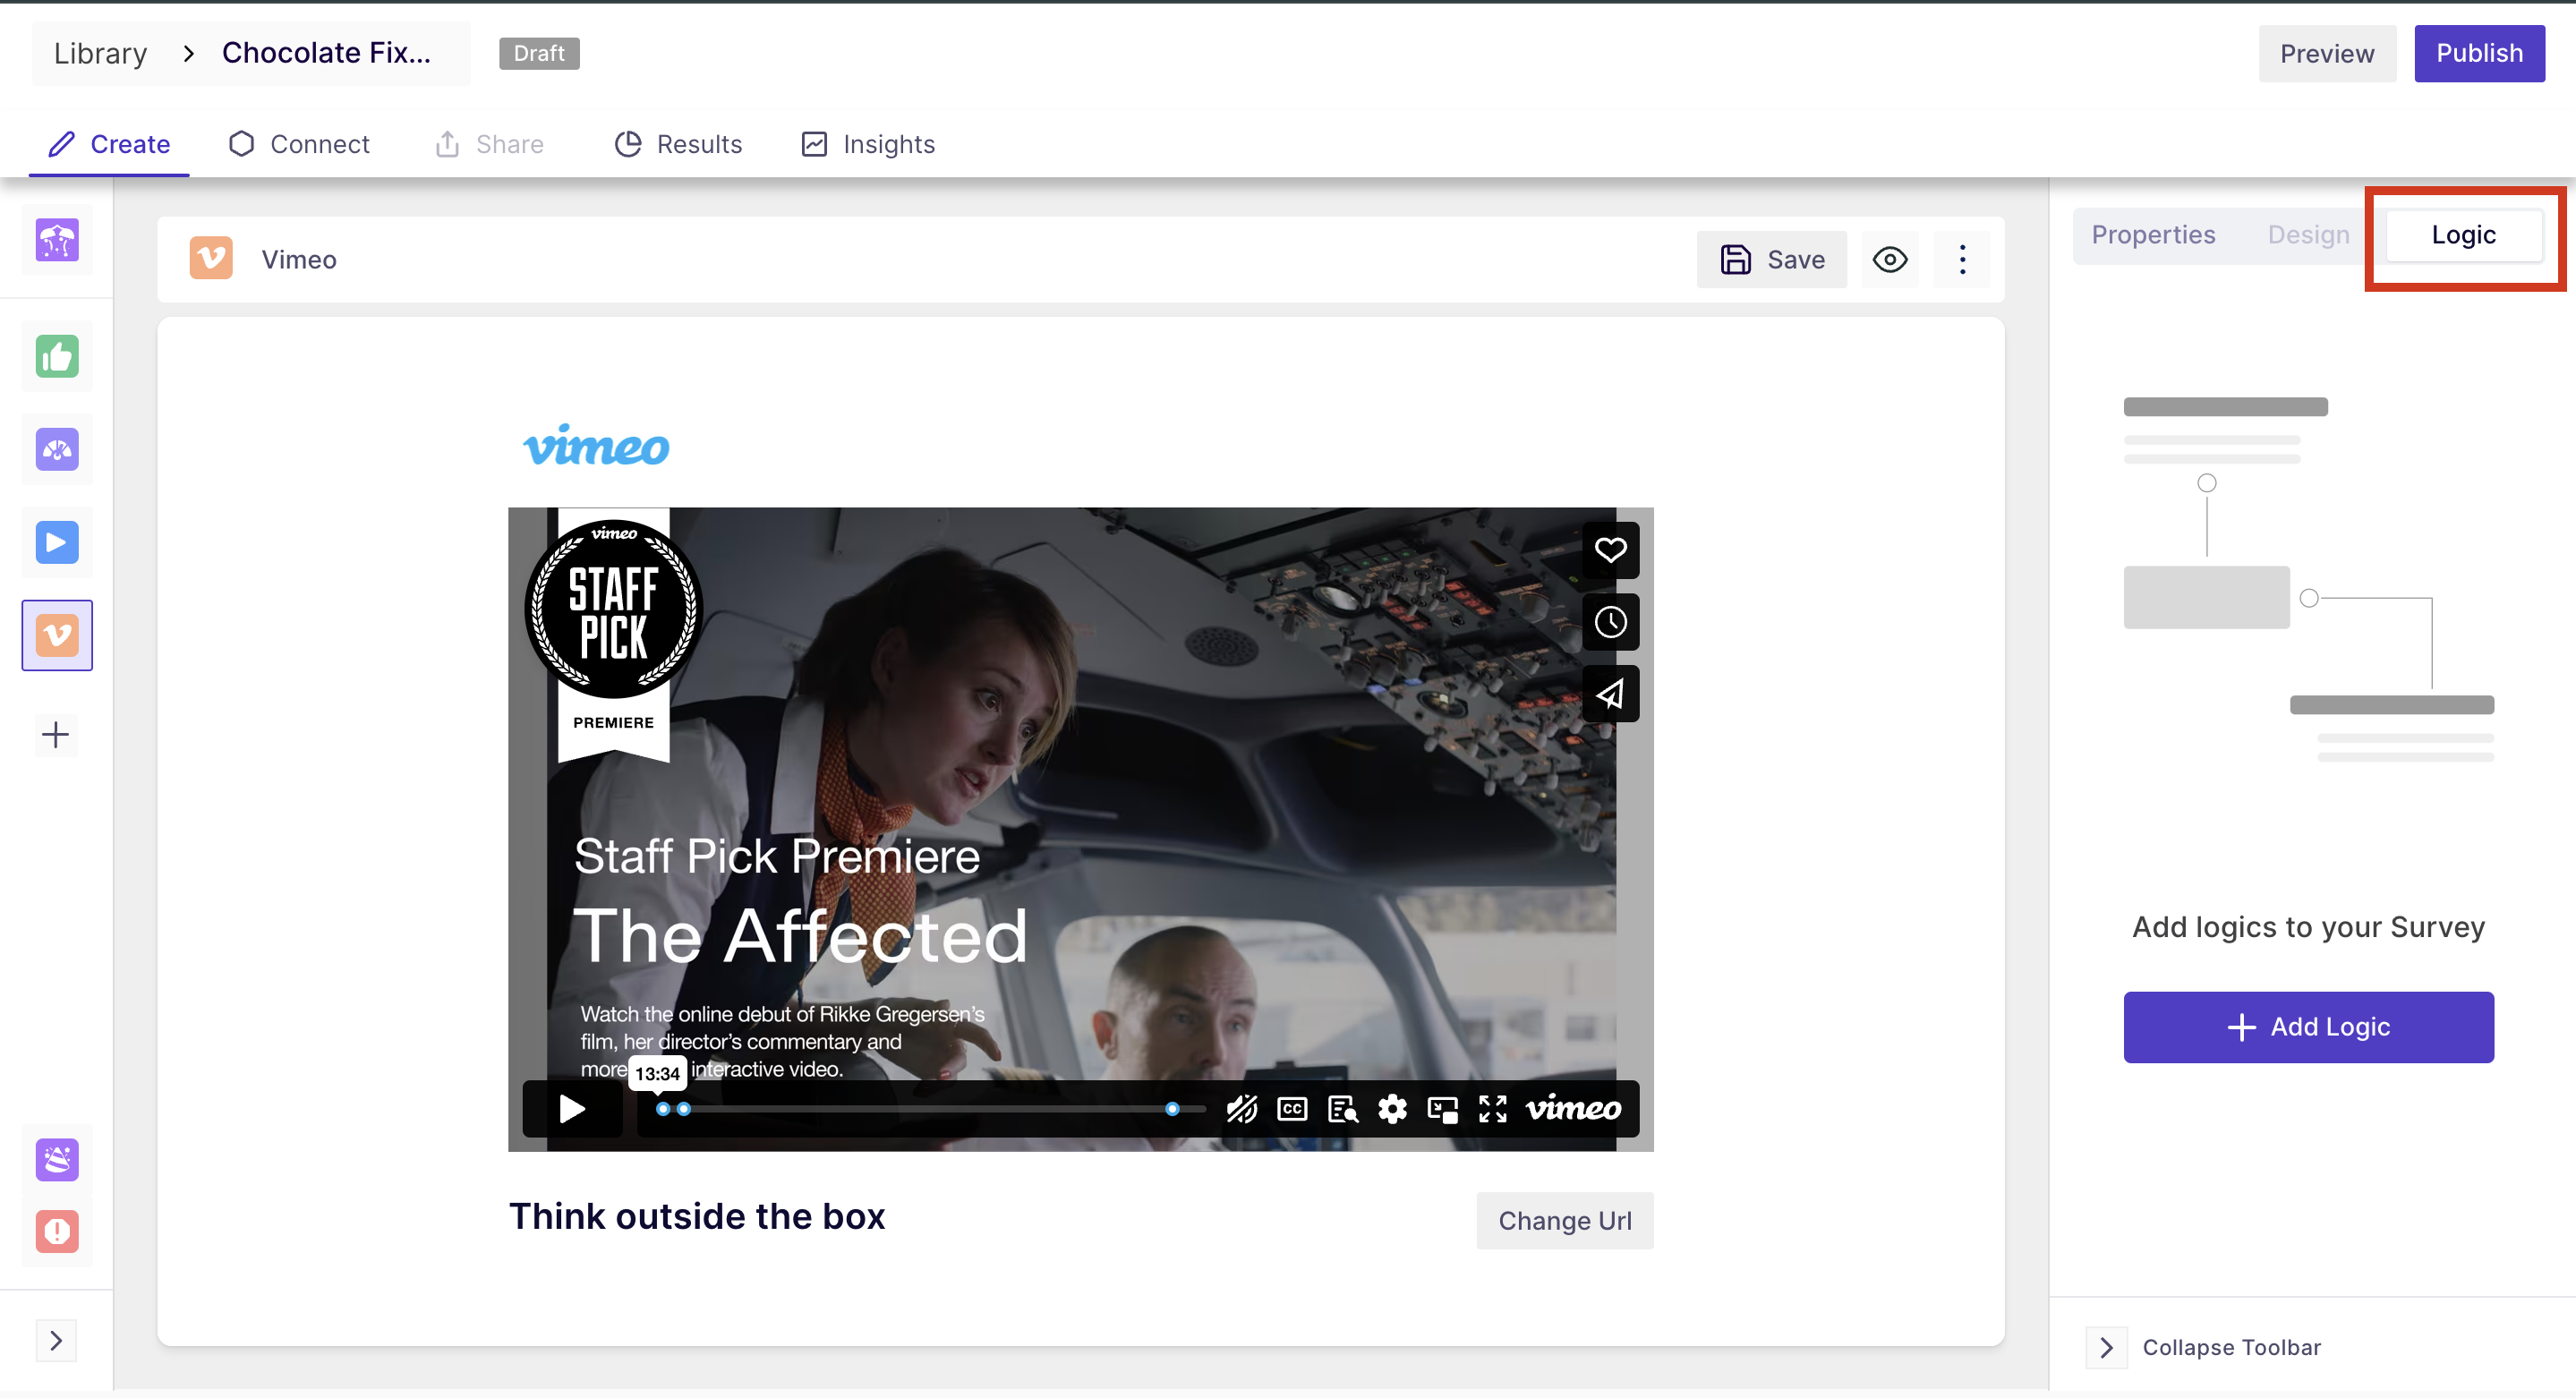Expand the left sidebar with chevron
Image resolution: width=2576 pixels, height=1398 pixels.
[56, 1340]
